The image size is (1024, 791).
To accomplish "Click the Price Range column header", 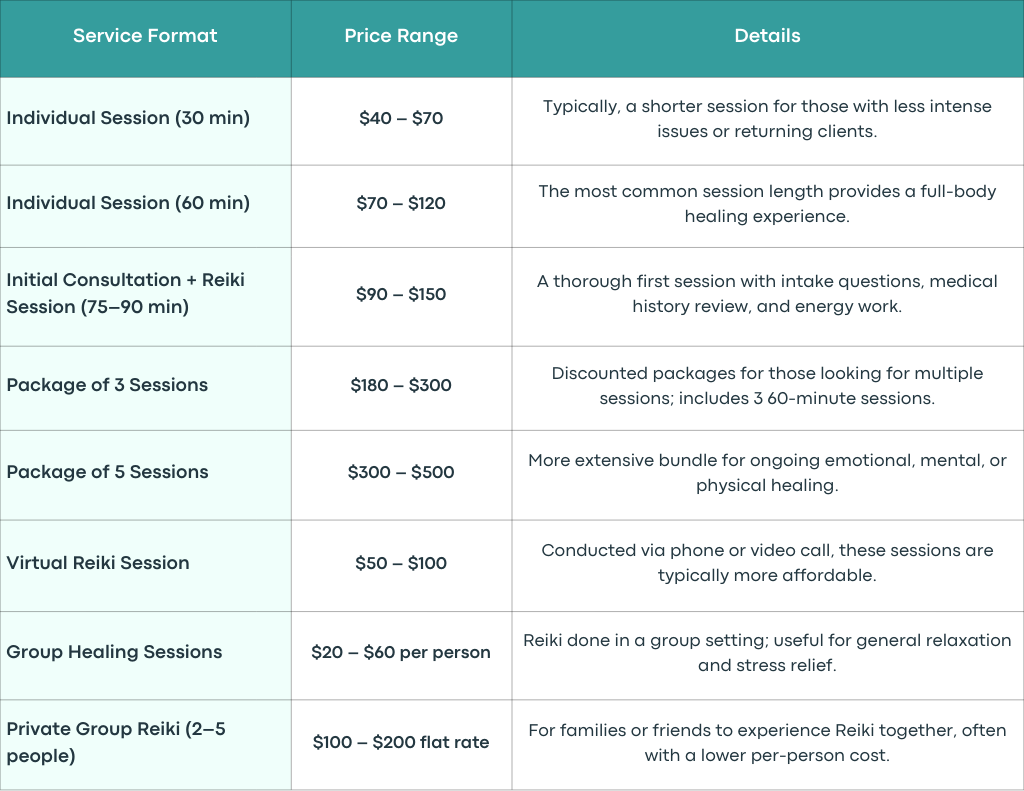I will 401,39.
